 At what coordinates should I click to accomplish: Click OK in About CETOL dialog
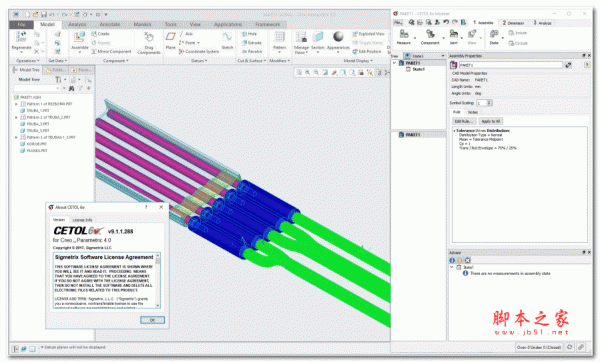[x=152, y=320]
